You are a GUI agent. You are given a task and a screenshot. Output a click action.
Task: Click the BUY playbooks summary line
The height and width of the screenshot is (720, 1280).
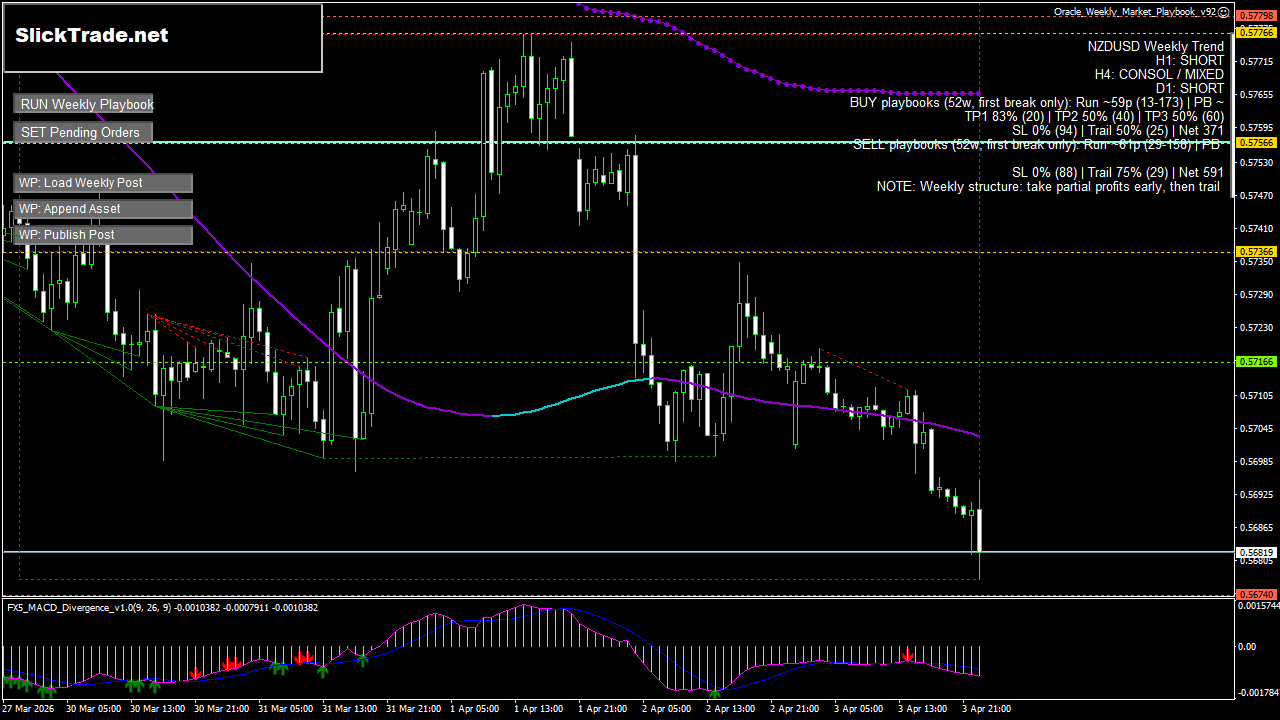point(1037,103)
